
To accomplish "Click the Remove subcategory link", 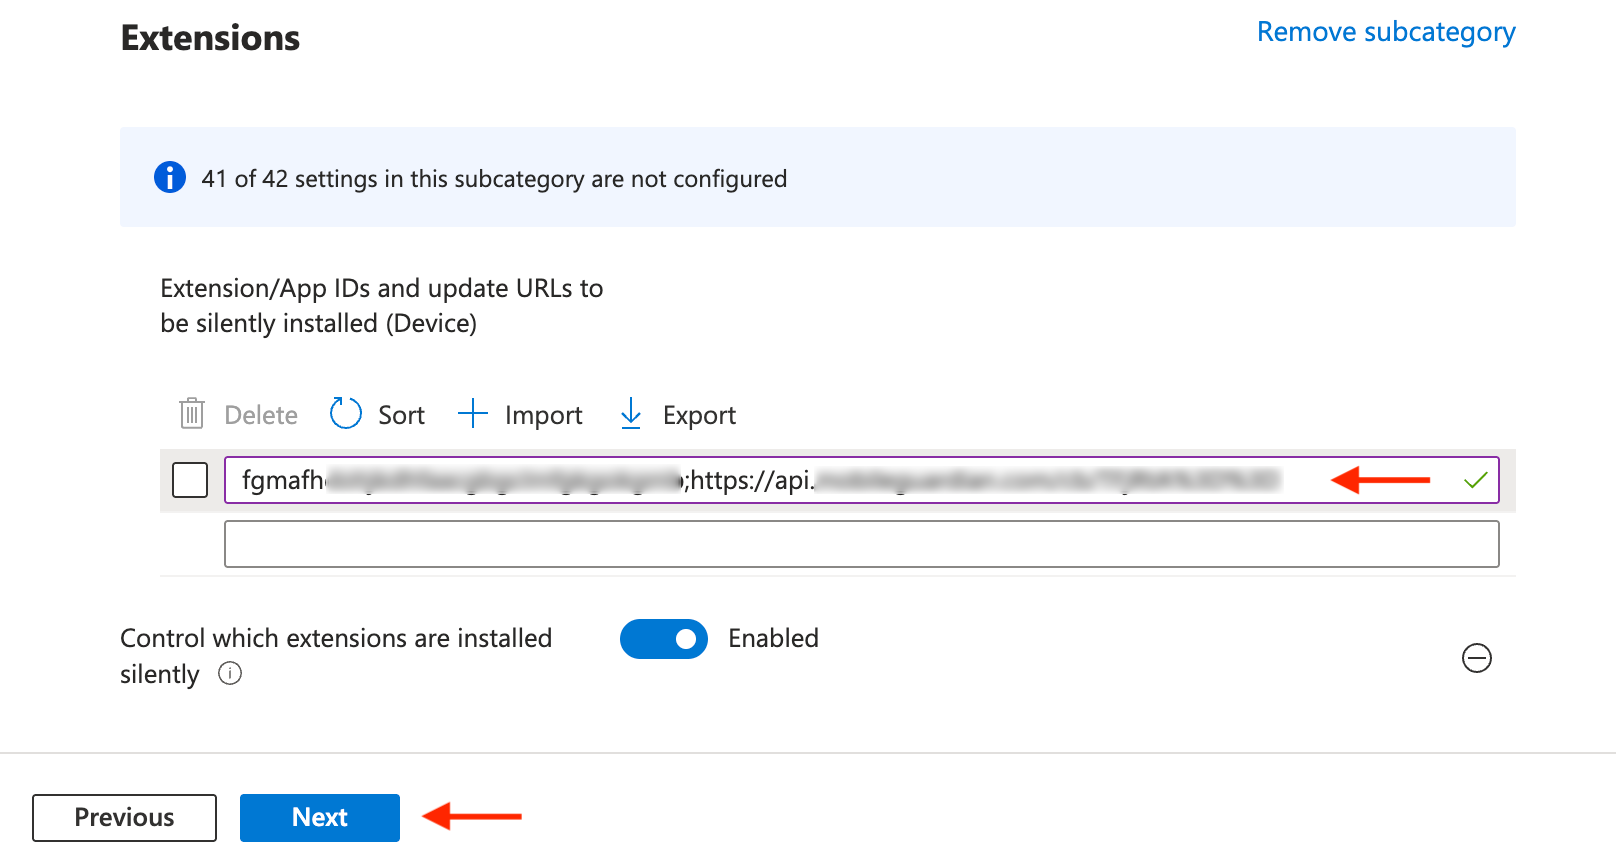I will point(1385,32).
